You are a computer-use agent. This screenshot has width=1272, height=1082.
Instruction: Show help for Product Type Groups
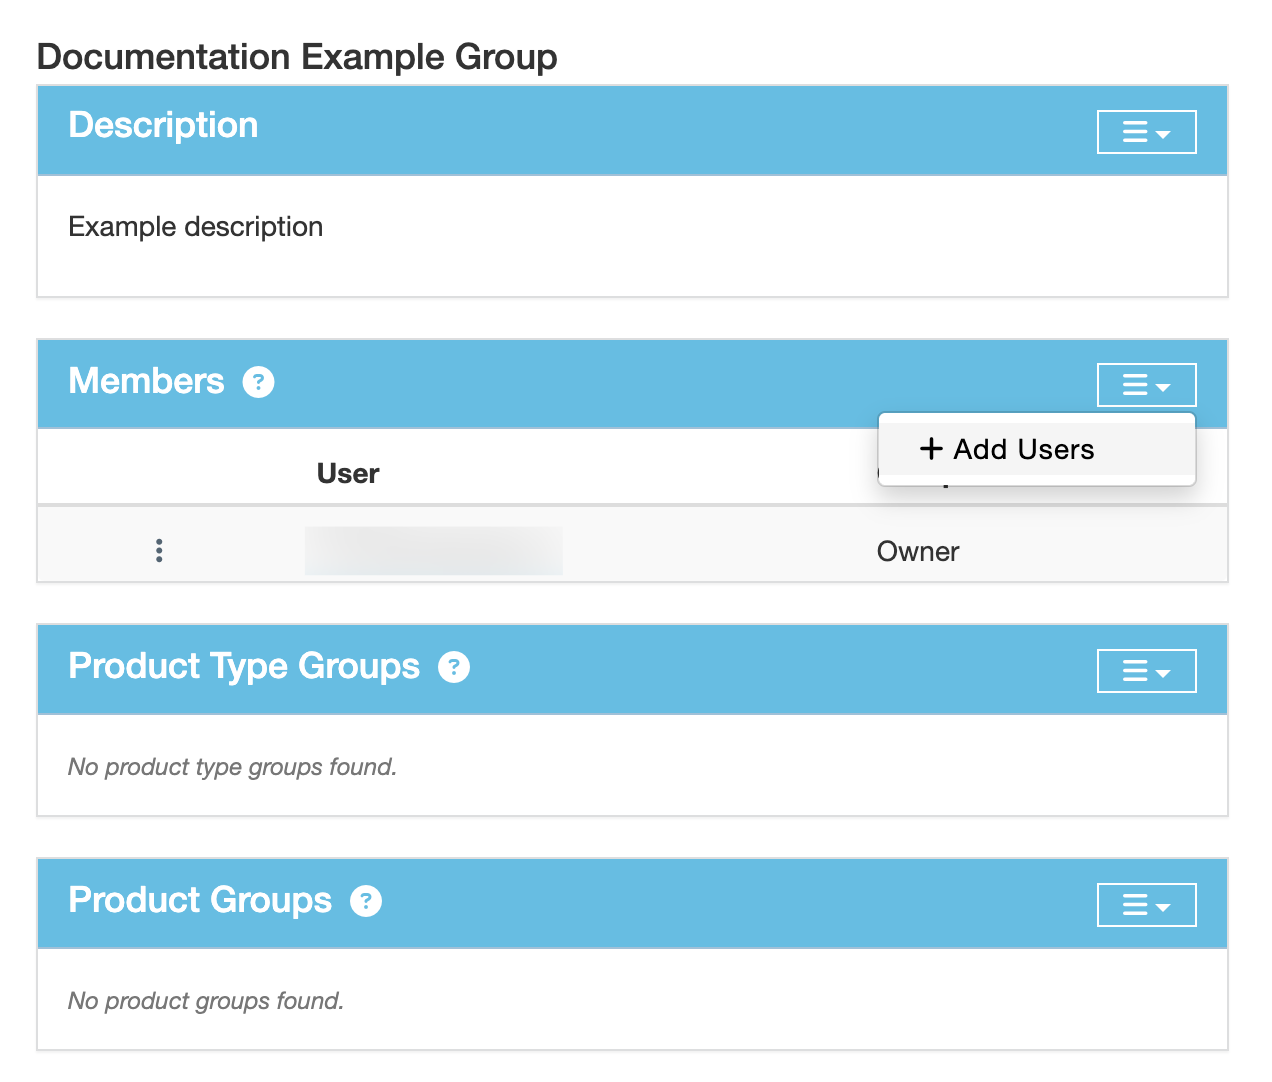click(454, 667)
